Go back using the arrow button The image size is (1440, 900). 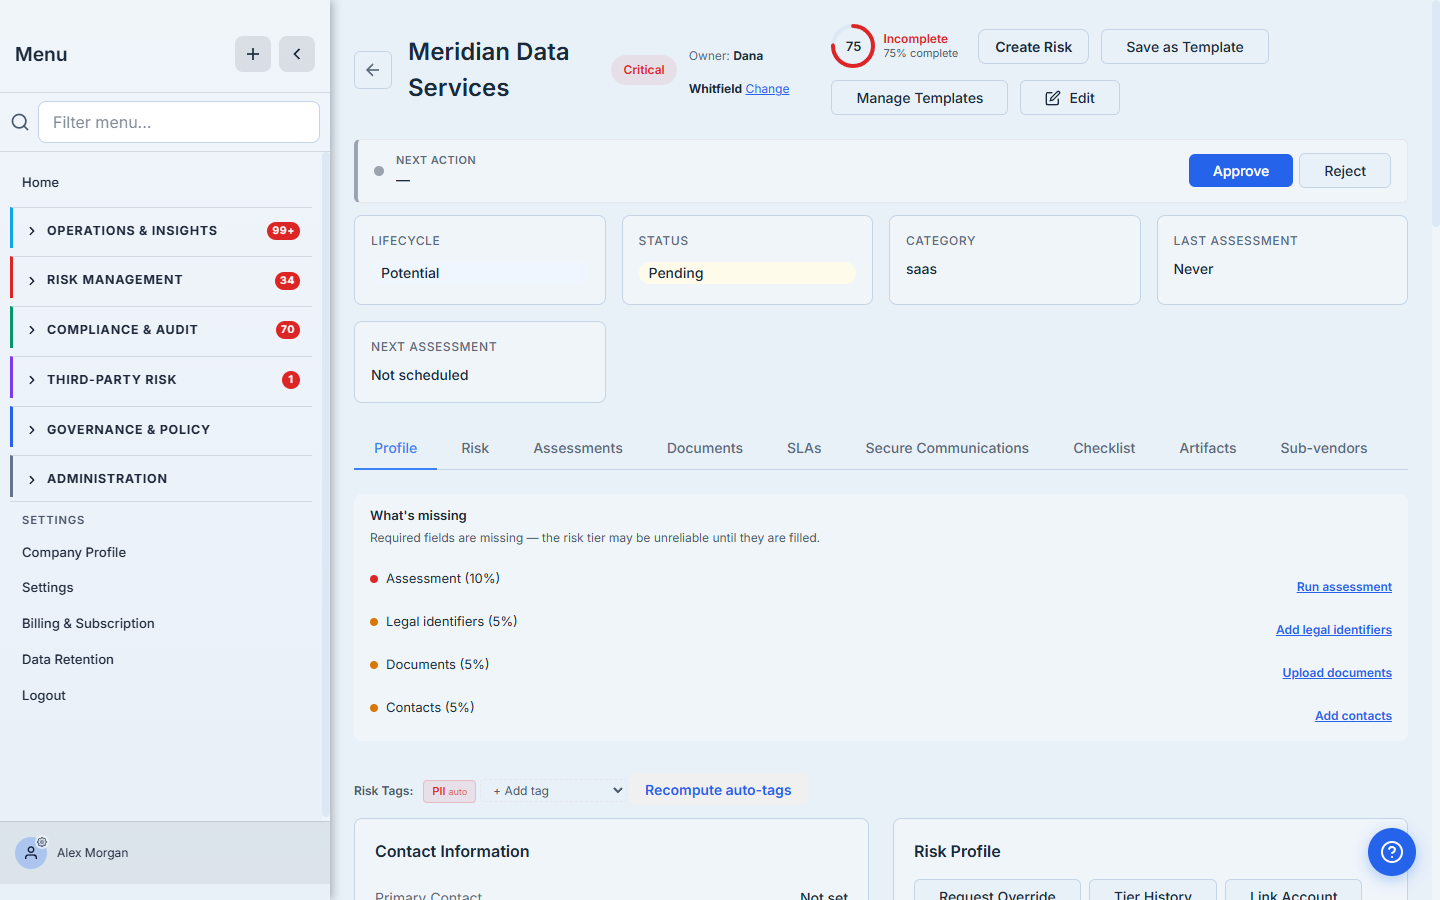click(373, 70)
